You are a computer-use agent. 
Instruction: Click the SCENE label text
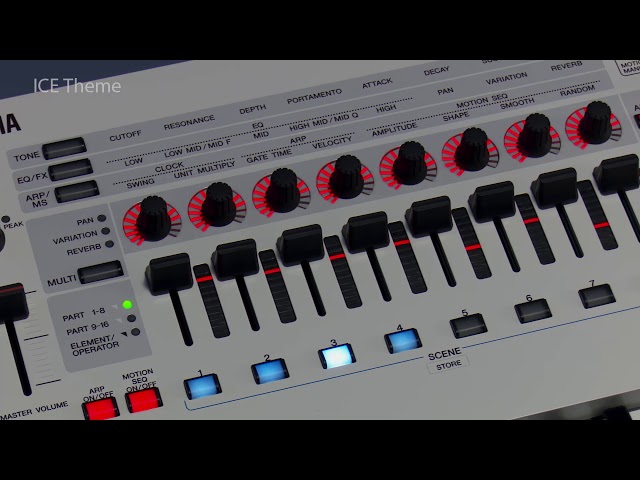(x=444, y=353)
